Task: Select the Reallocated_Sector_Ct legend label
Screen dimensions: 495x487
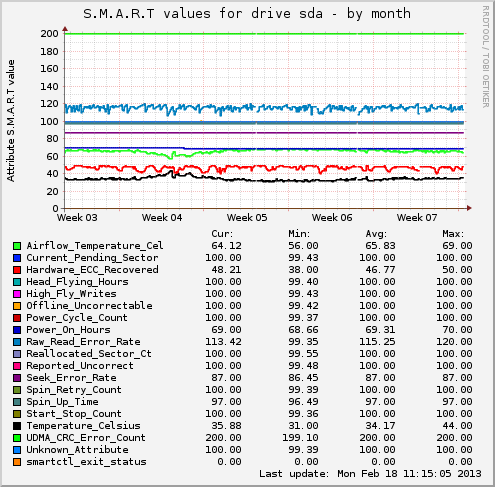Action: pyautogui.click(x=89, y=354)
